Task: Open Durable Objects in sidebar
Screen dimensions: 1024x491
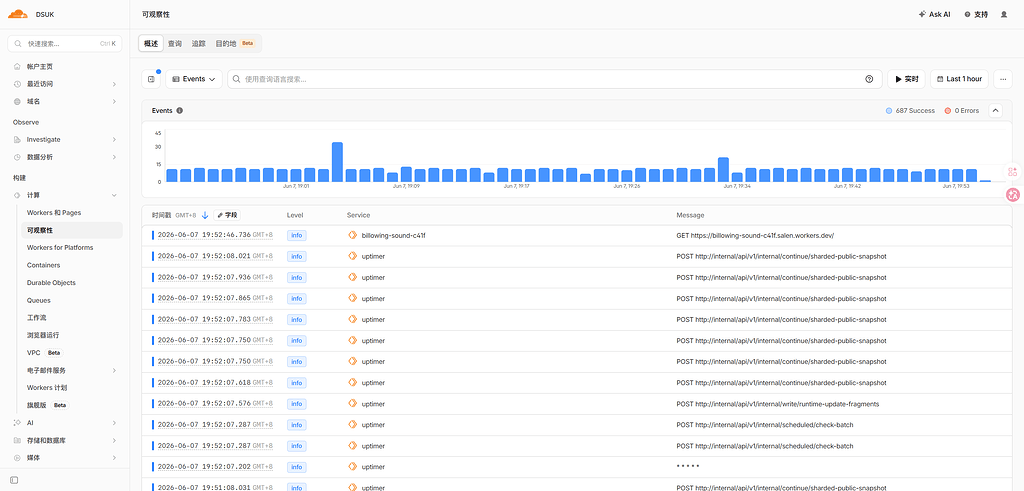Action: tap(51, 283)
